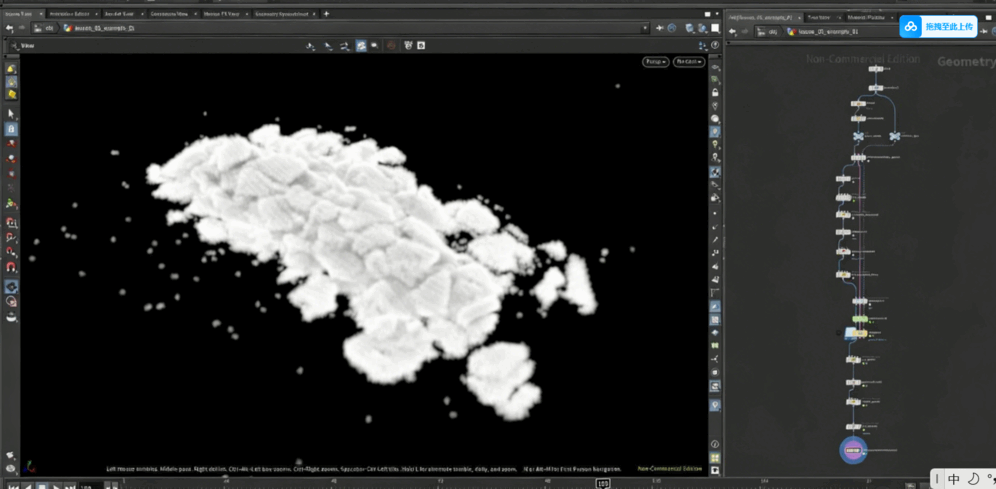The height and width of the screenshot is (489, 996).
Task: Click the back arrow in network editor path bar
Action: 733,32
